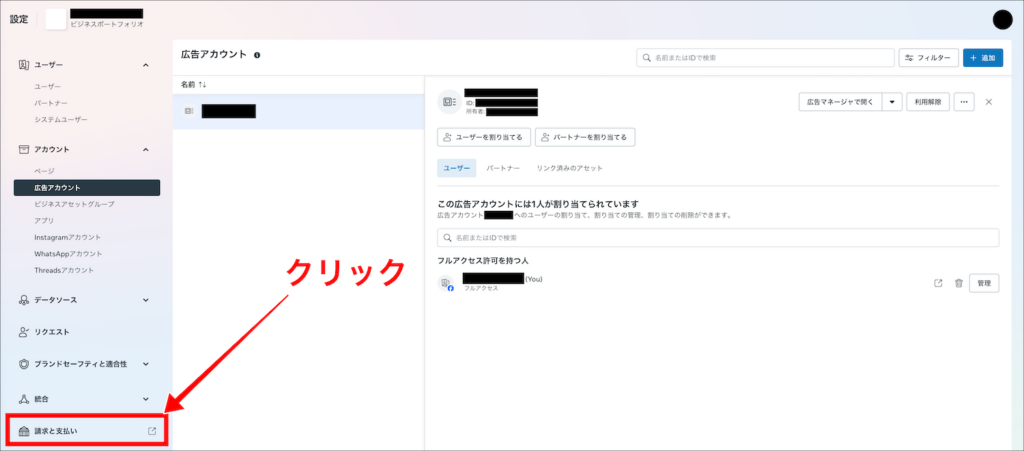The height and width of the screenshot is (451, 1024).
Task: Click the ユーザー section people icon
Action: click(24, 65)
